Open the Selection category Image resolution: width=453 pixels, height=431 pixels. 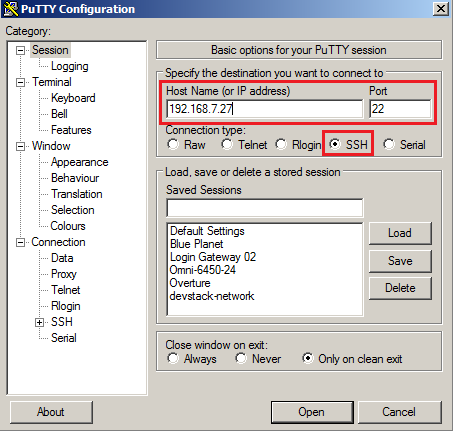pos(72,210)
